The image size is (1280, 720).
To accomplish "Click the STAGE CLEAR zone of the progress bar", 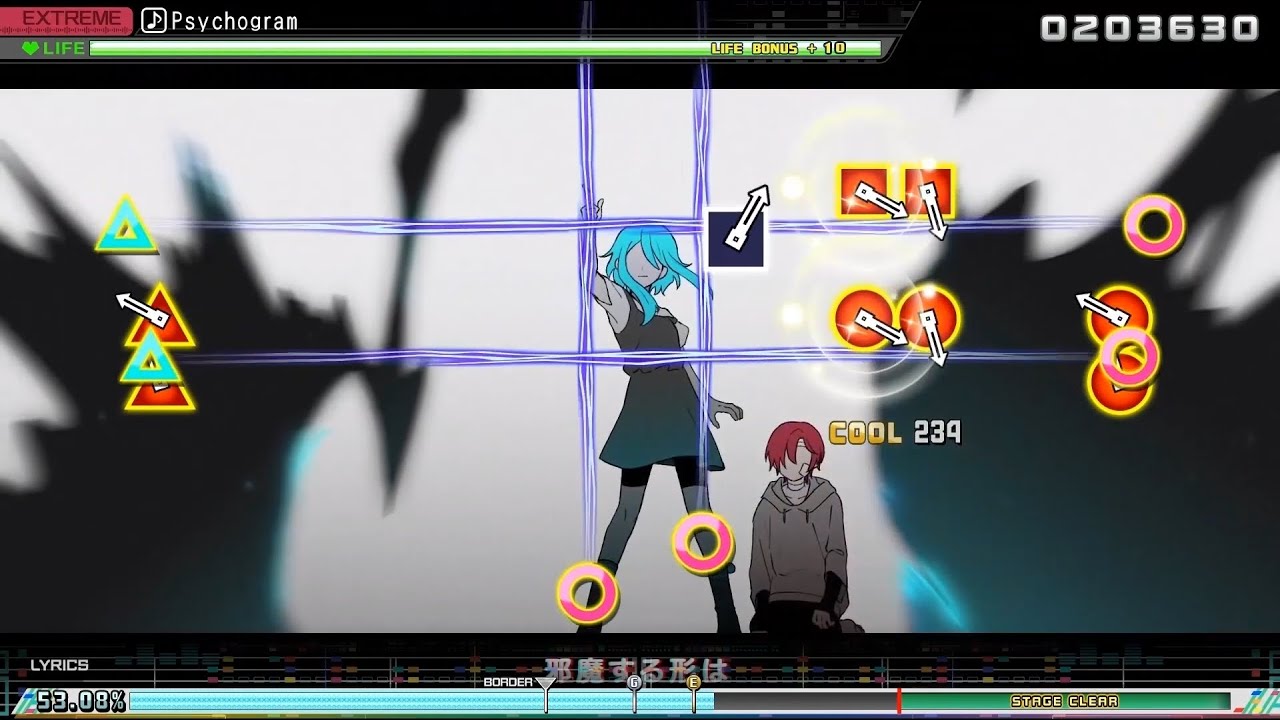I will click(x=1064, y=701).
